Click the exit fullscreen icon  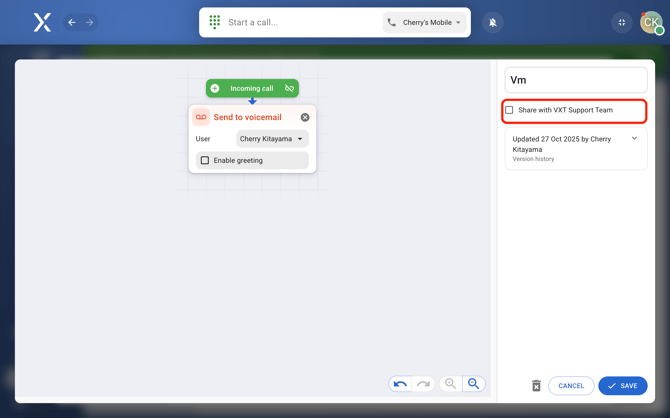click(622, 22)
